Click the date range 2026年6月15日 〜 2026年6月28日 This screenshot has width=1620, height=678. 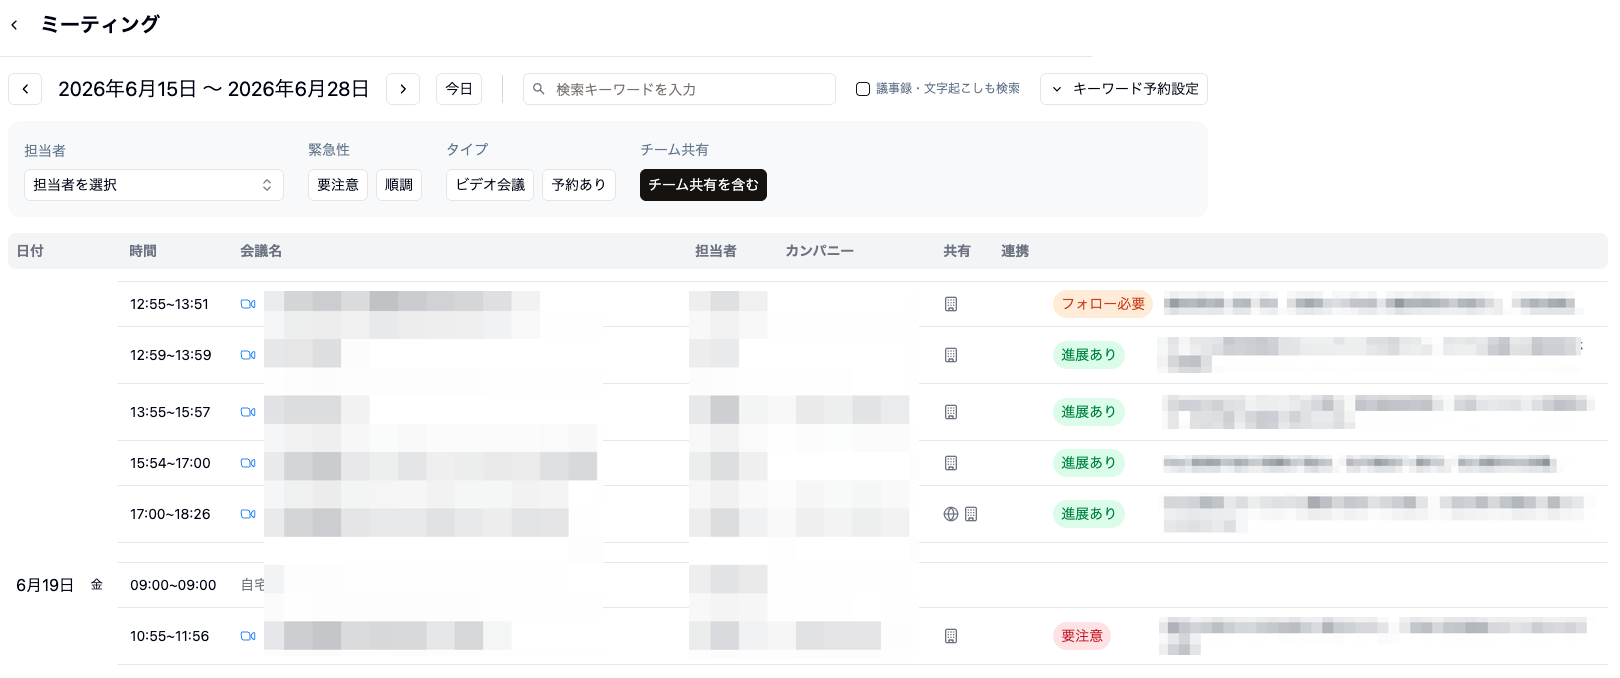[214, 89]
